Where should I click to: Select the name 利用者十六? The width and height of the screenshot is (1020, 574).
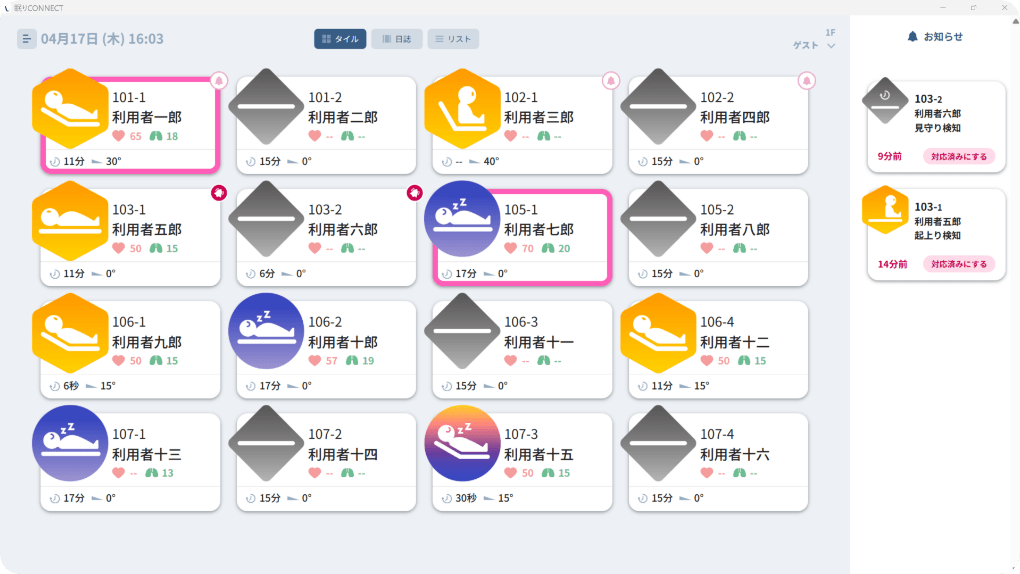735,454
